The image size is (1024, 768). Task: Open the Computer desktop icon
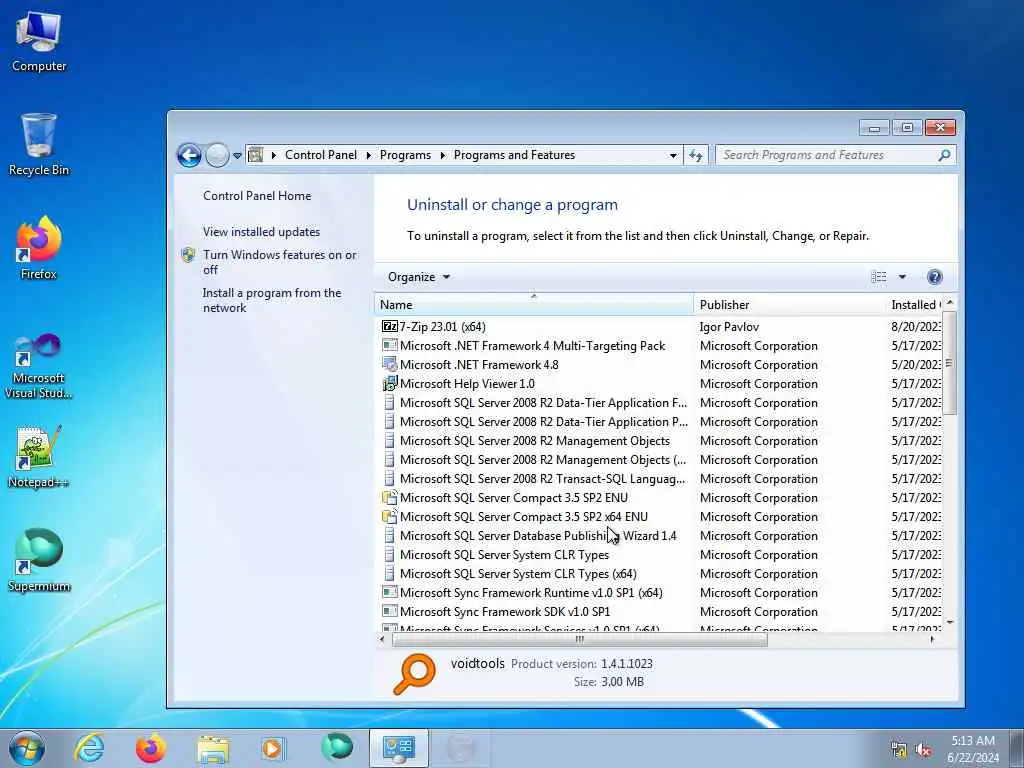pyautogui.click(x=39, y=40)
